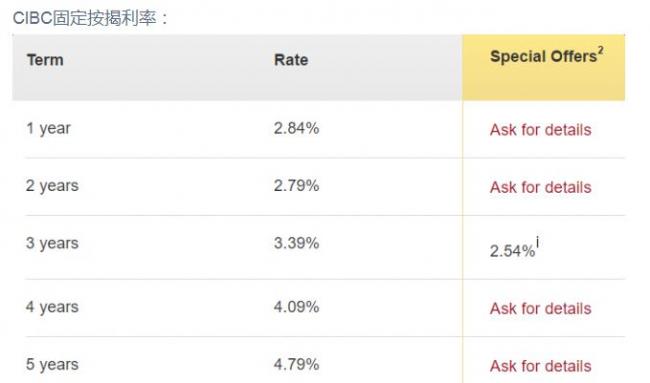Open 'Ask for details' link for 5 years

click(x=541, y=366)
